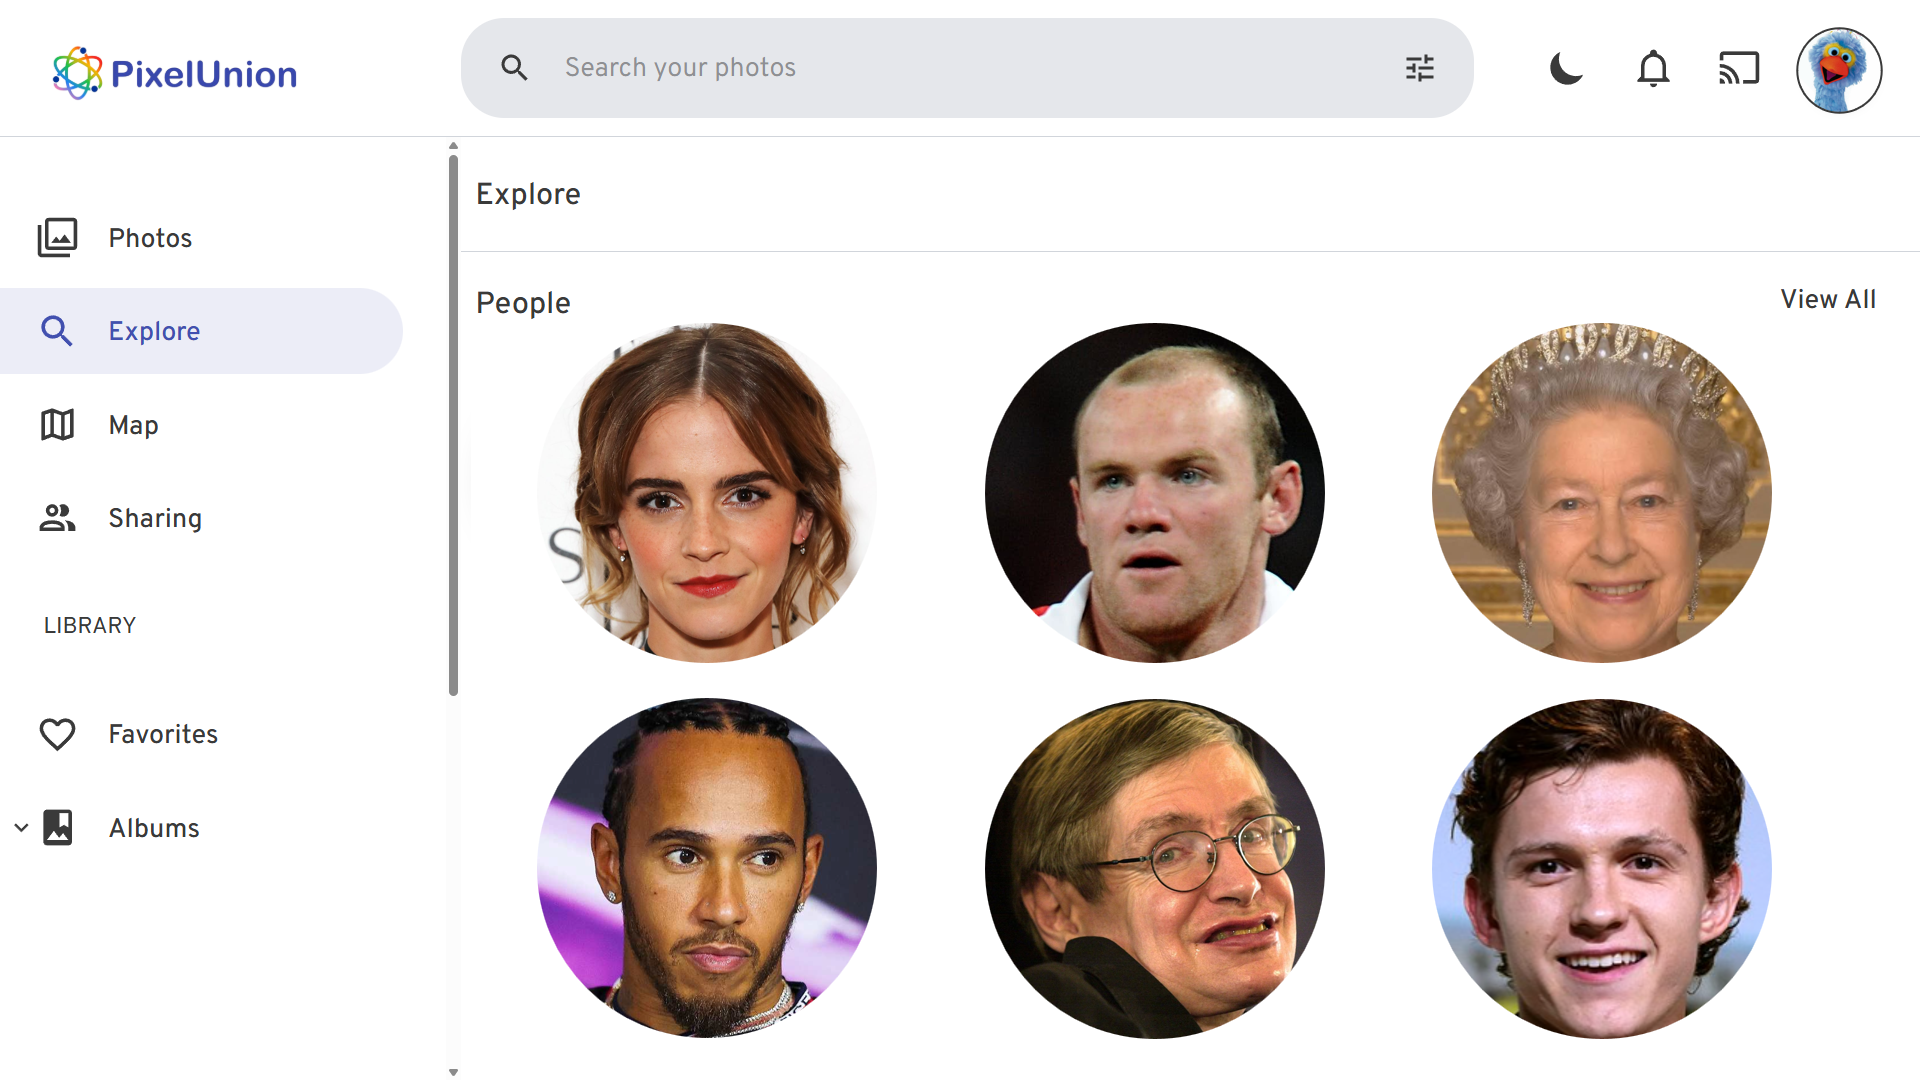1920x1080 pixels.
Task: Open the search magnifier in the search bar
Action: point(514,67)
